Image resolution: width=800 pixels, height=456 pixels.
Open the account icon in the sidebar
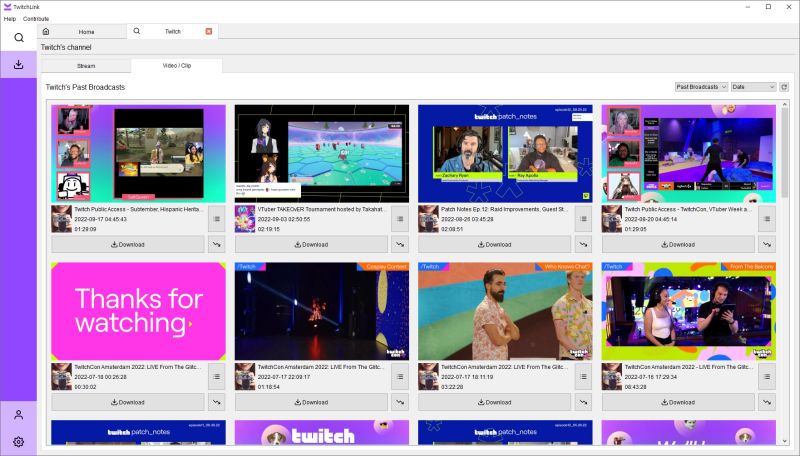click(x=18, y=415)
